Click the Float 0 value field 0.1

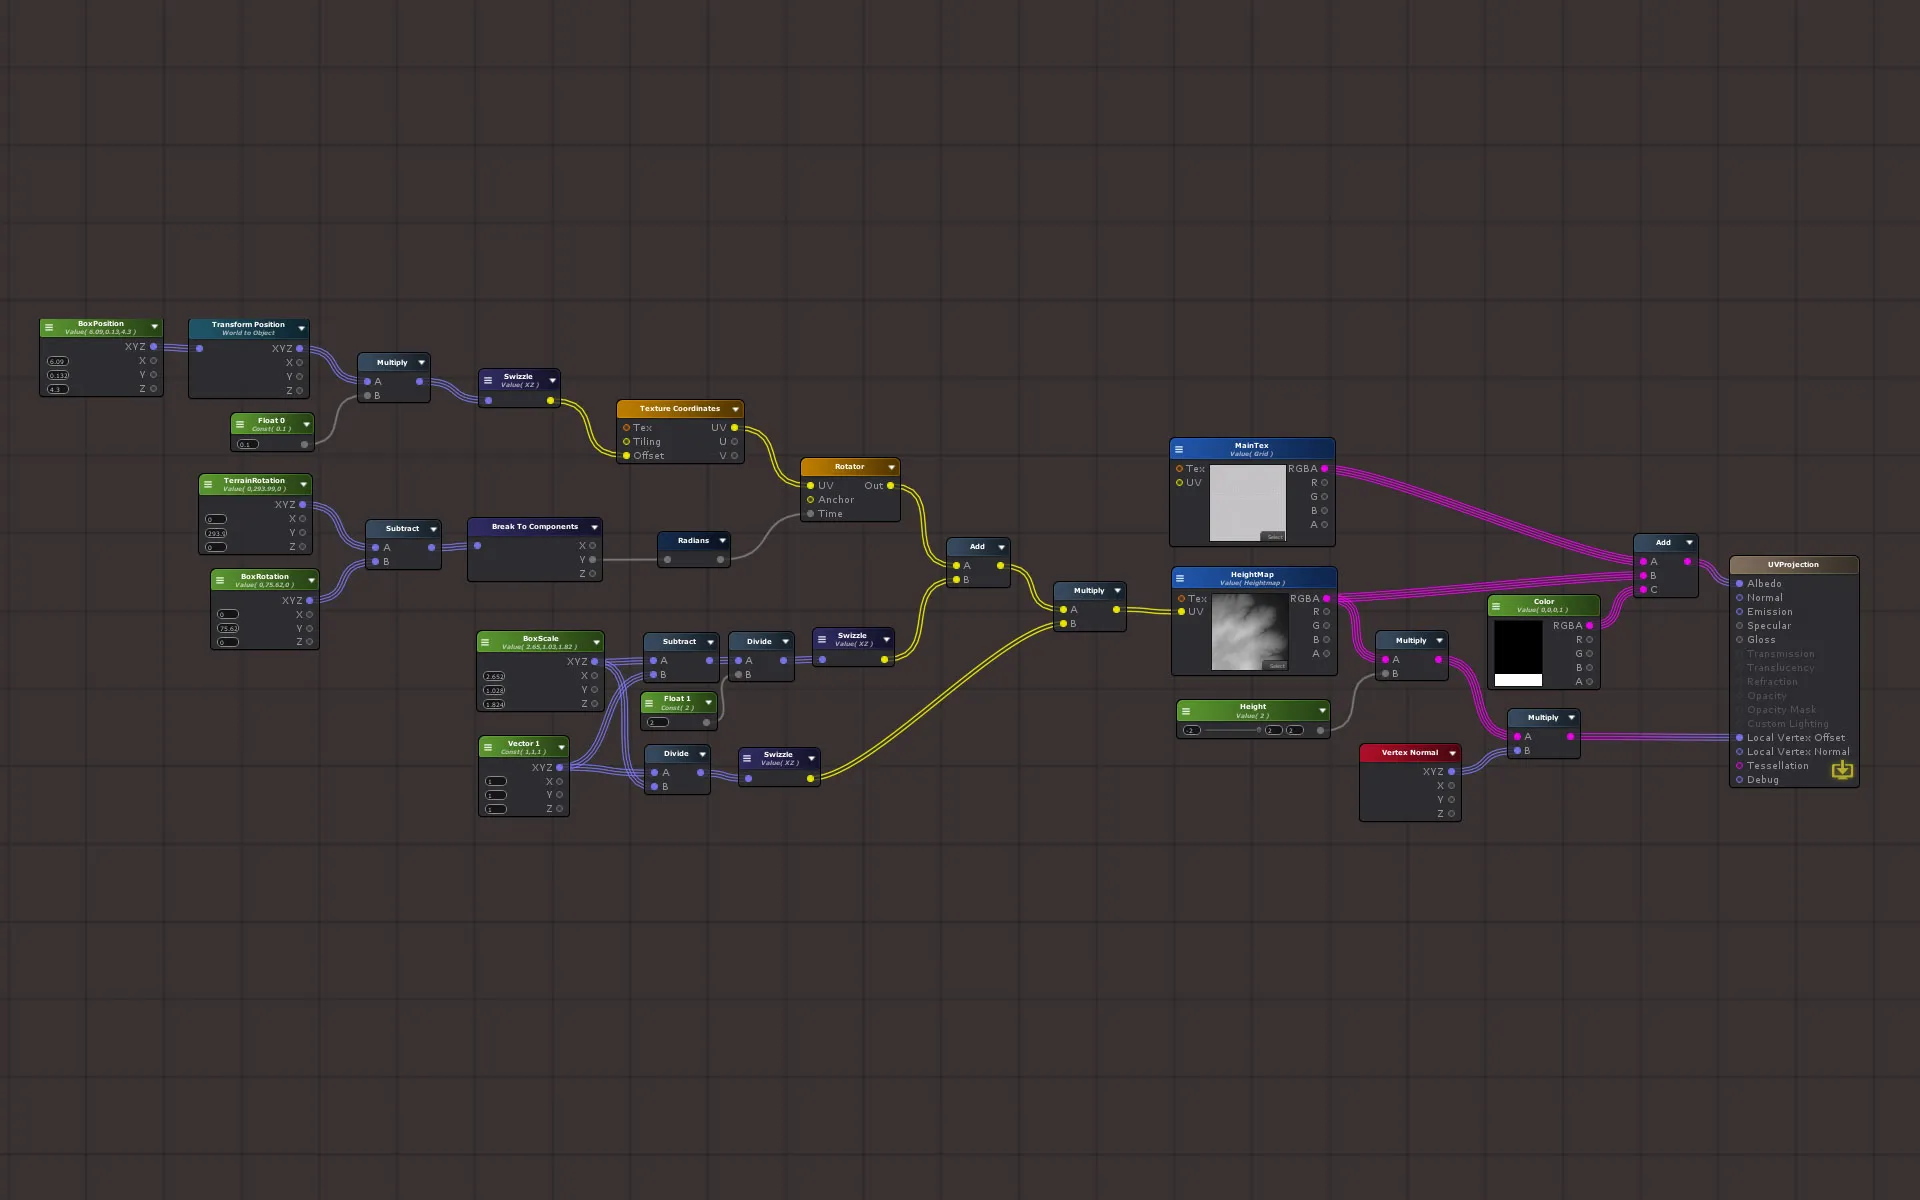(247, 444)
